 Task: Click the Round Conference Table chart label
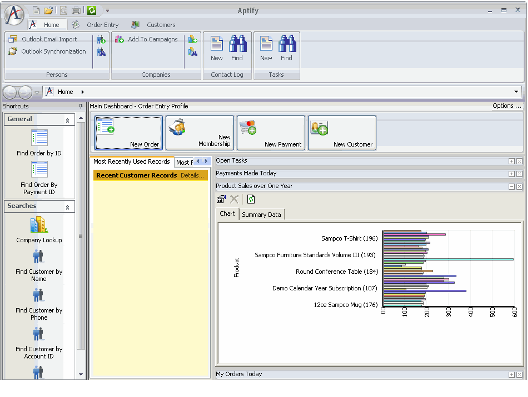click(x=337, y=272)
